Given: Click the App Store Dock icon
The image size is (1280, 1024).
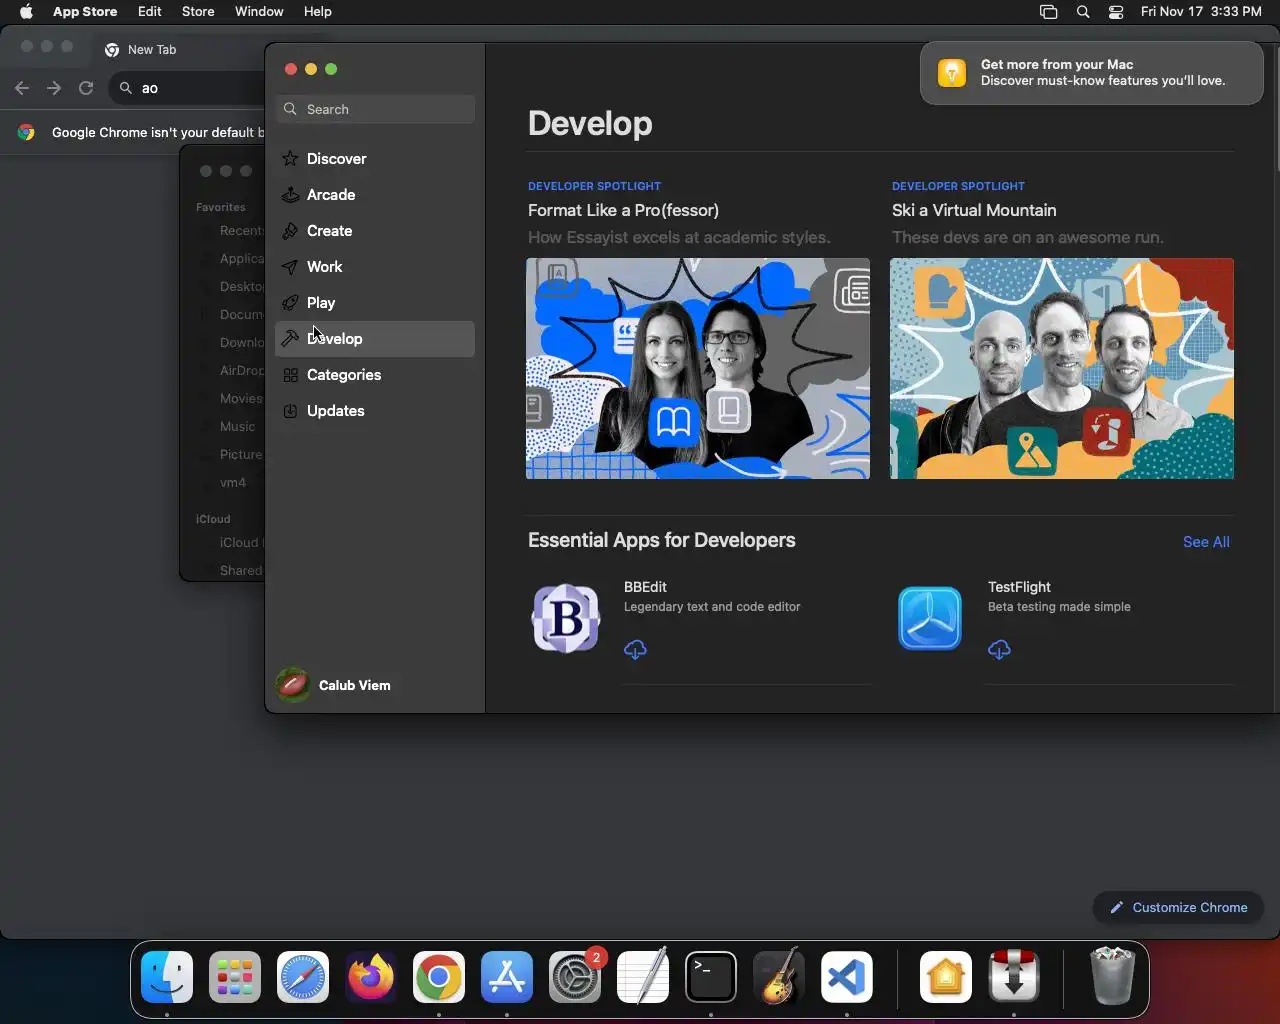Looking at the screenshot, I should [x=507, y=977].
